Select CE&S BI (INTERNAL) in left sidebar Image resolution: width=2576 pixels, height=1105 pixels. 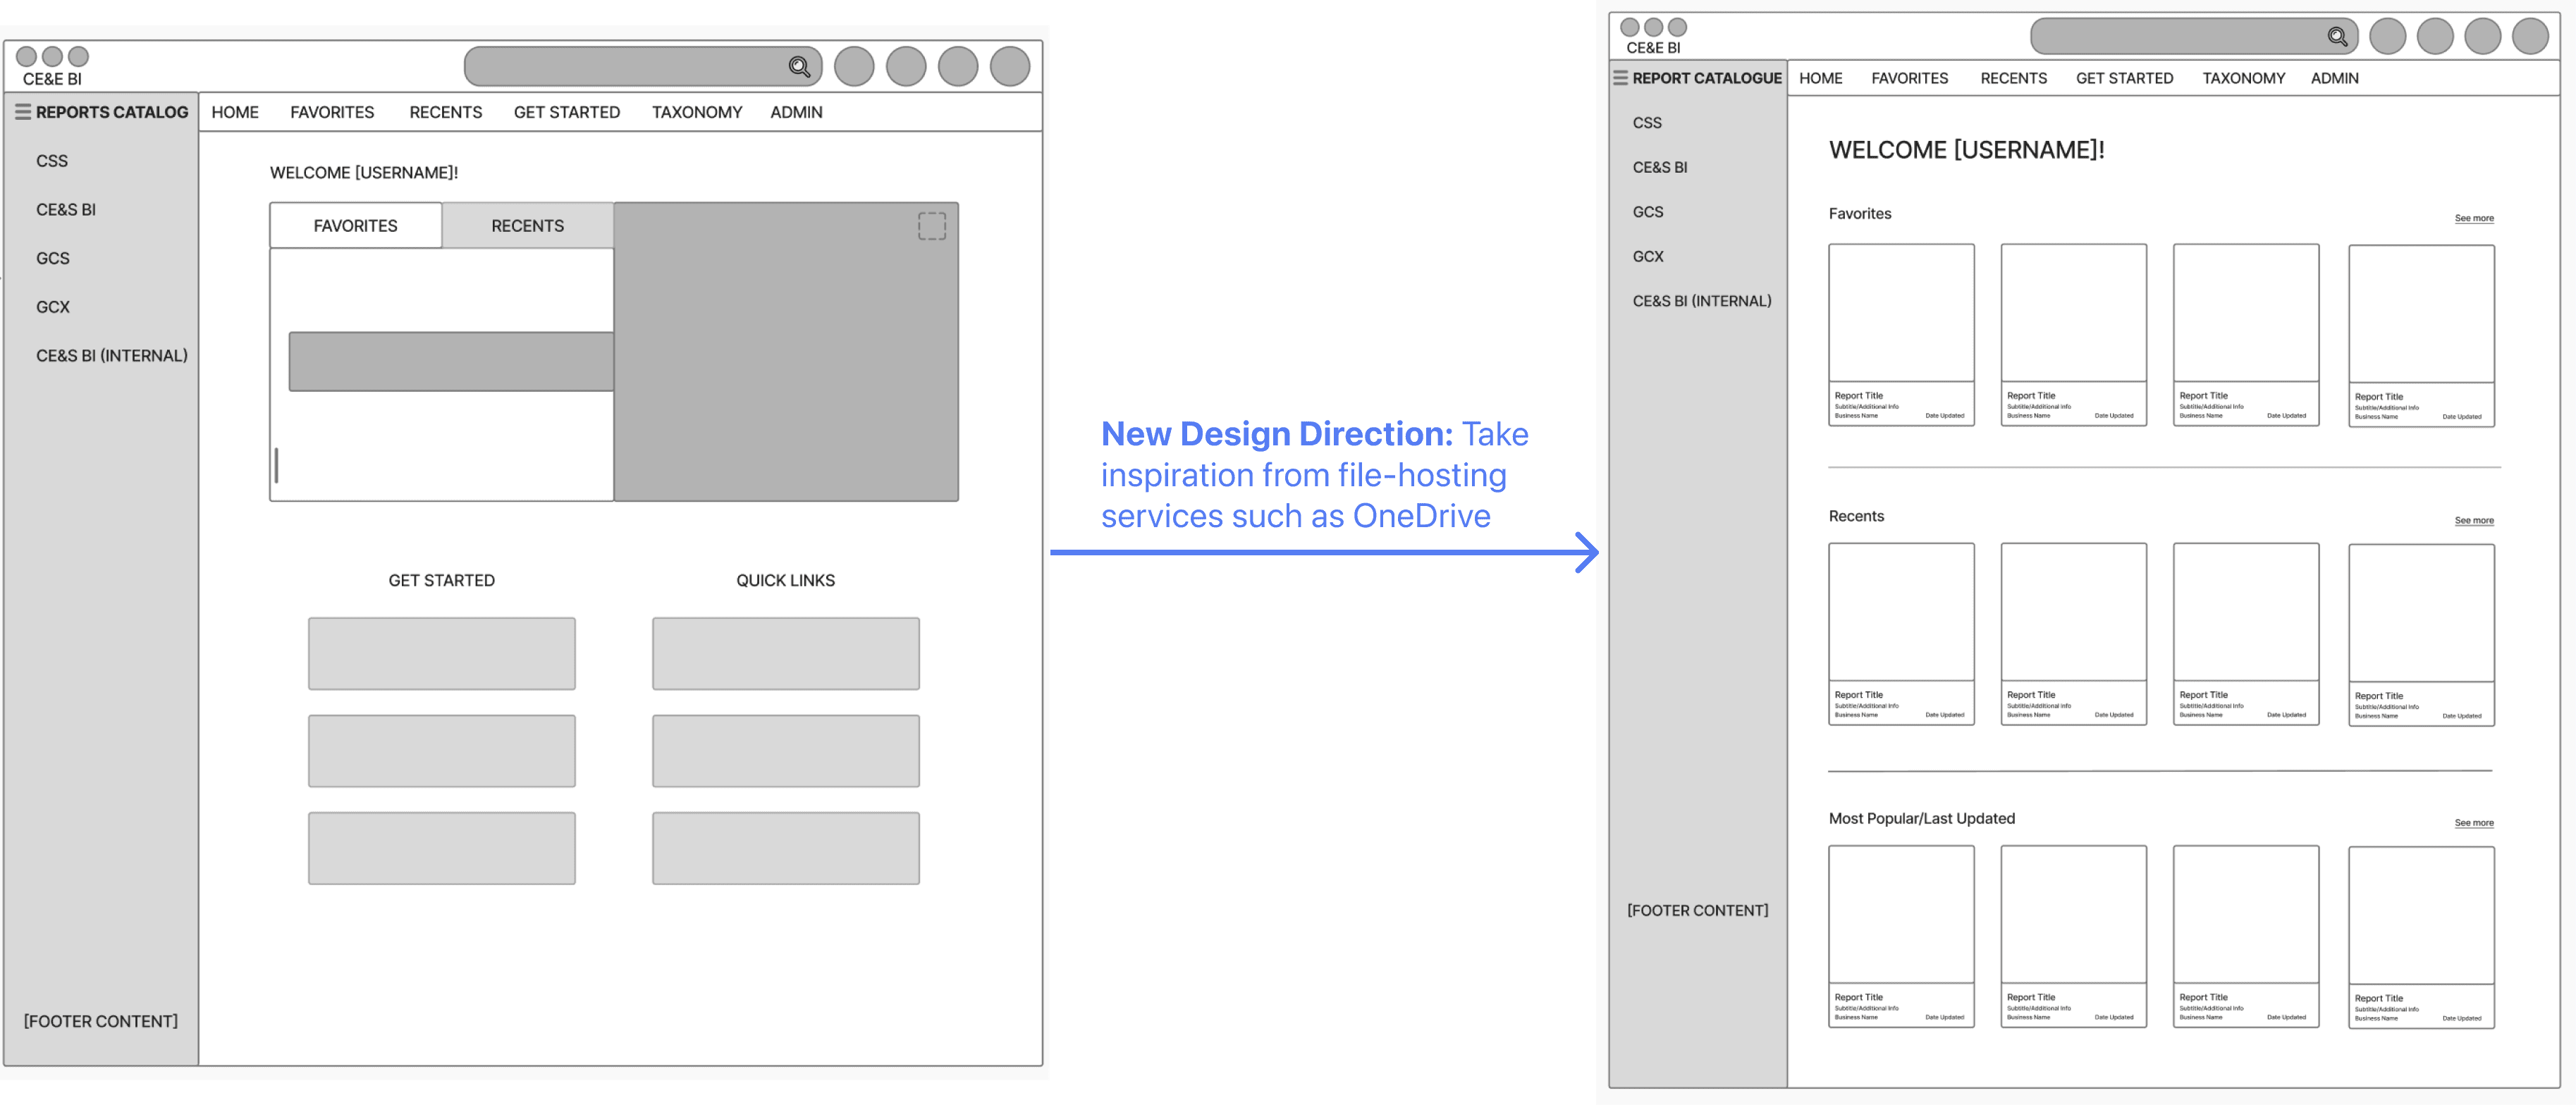(111, 356)
